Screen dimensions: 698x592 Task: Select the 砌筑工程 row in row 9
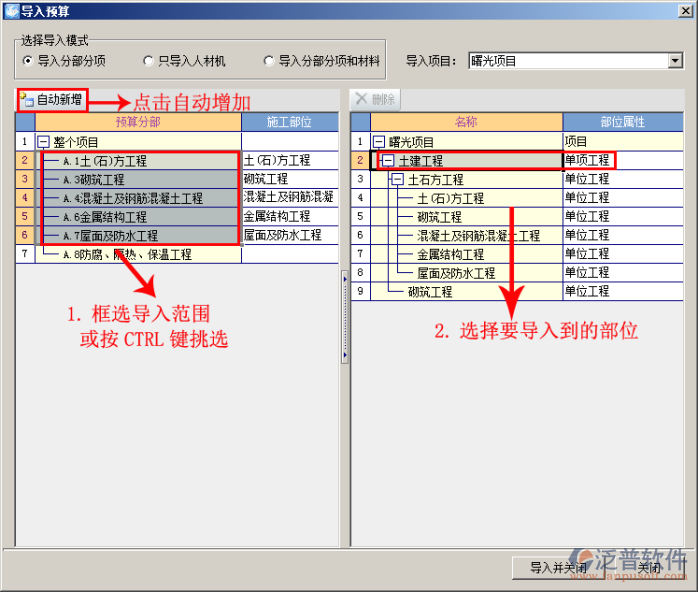click(x=429, y=292)
